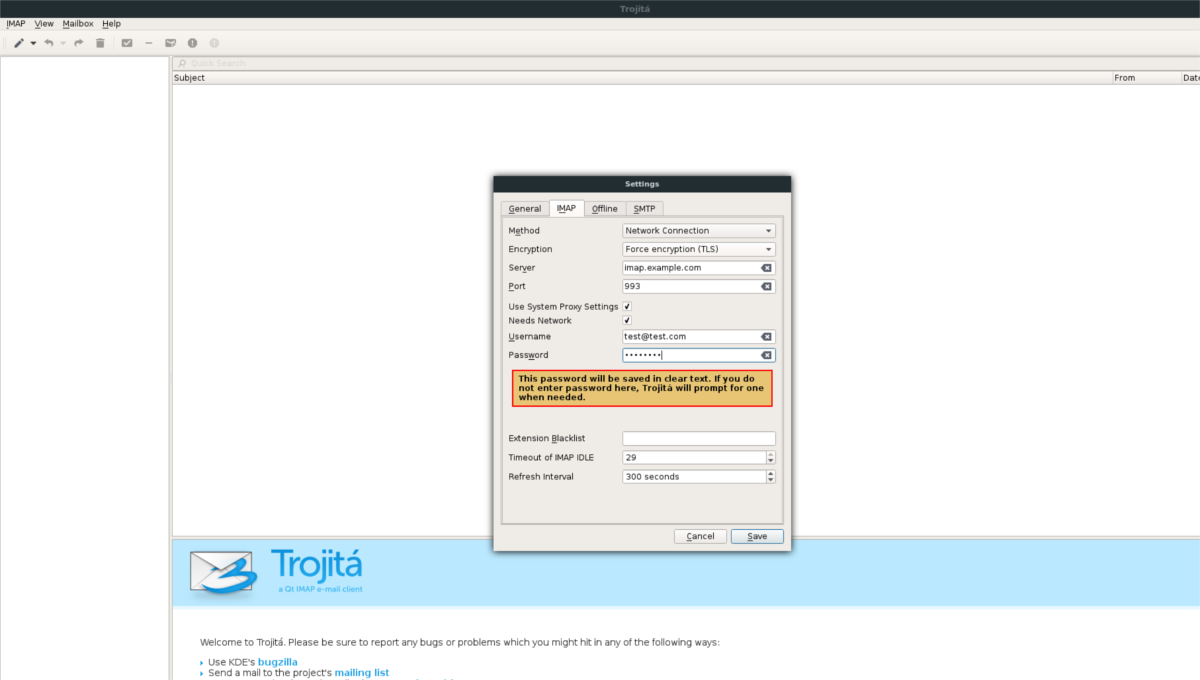Click the trash delete toolbar icon

click(x=100, y=43)
